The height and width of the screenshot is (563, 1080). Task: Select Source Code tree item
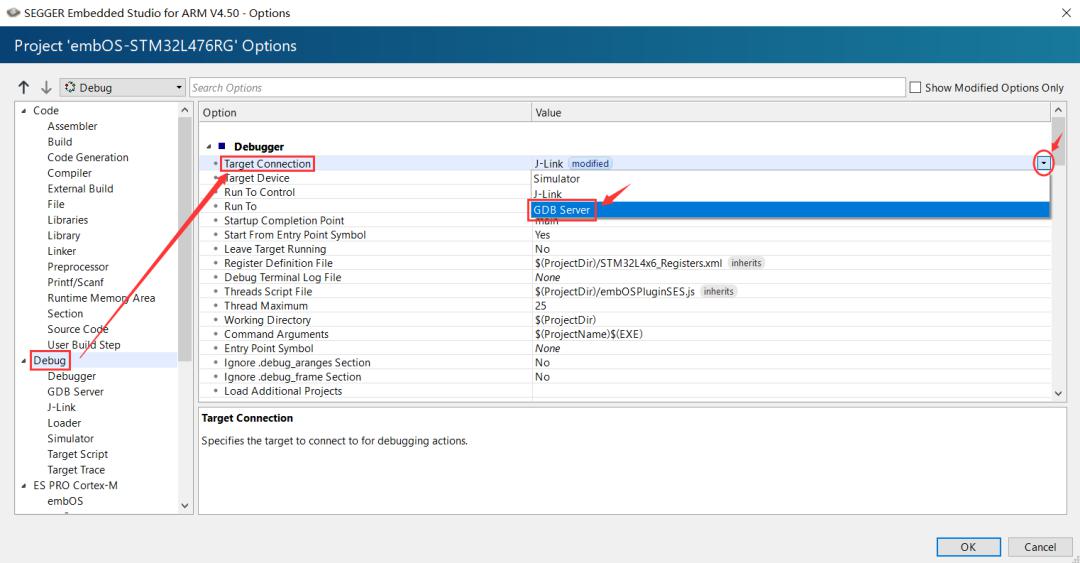(x=77, y=329)
